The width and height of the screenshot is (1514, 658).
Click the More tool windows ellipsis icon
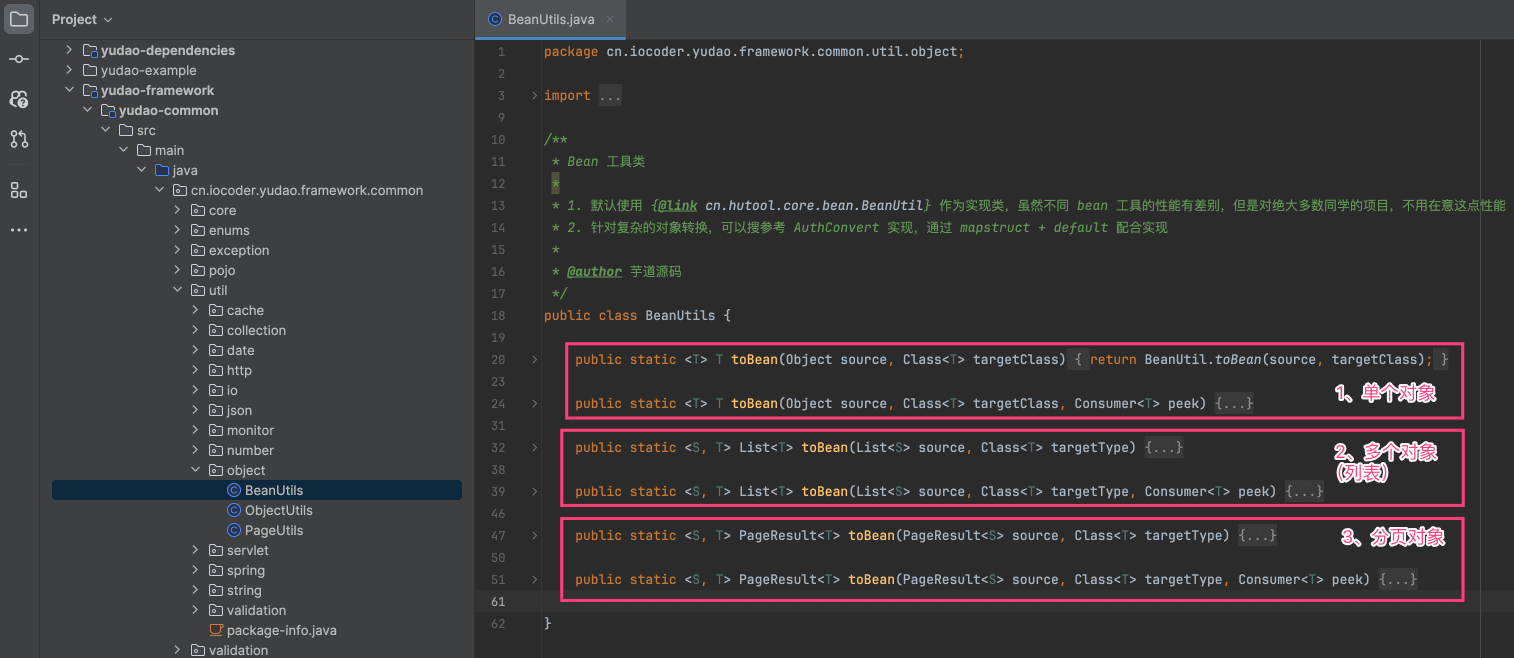pyautogui.click(x=19, y=230)
